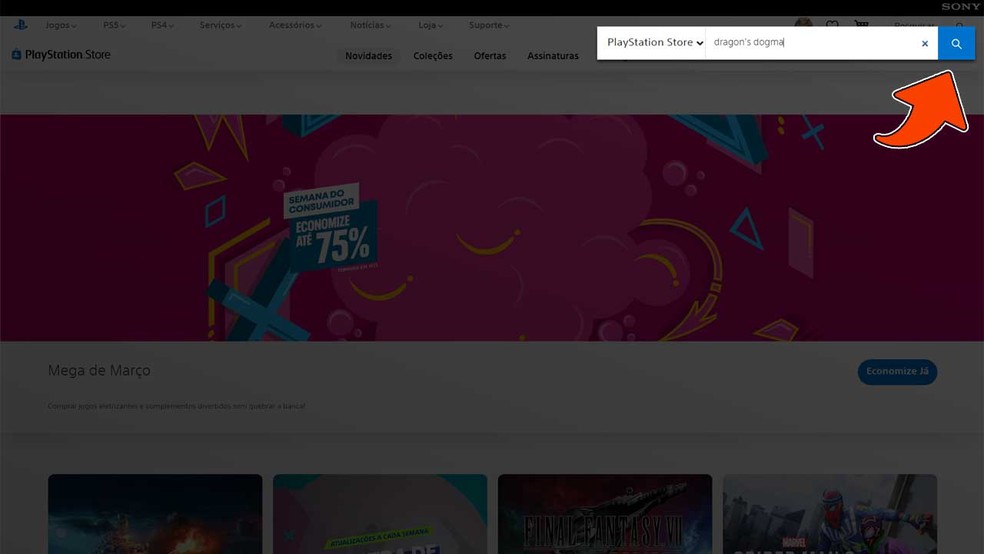
Task: Open the weekly updates promotional tile
Action: (380, 514)
